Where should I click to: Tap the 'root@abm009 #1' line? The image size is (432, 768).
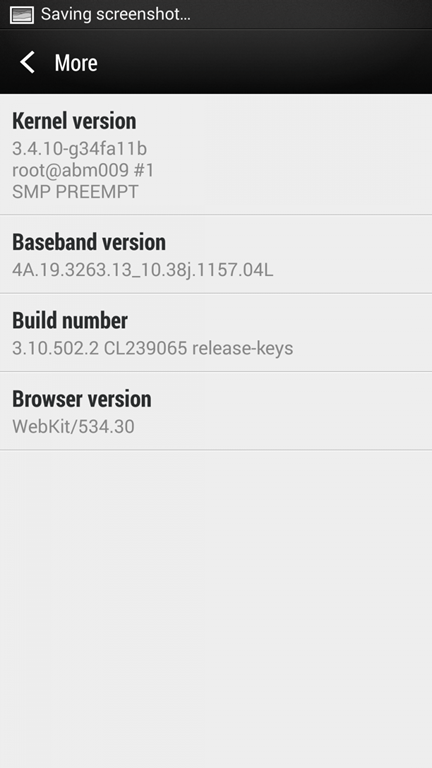point(83,170)
